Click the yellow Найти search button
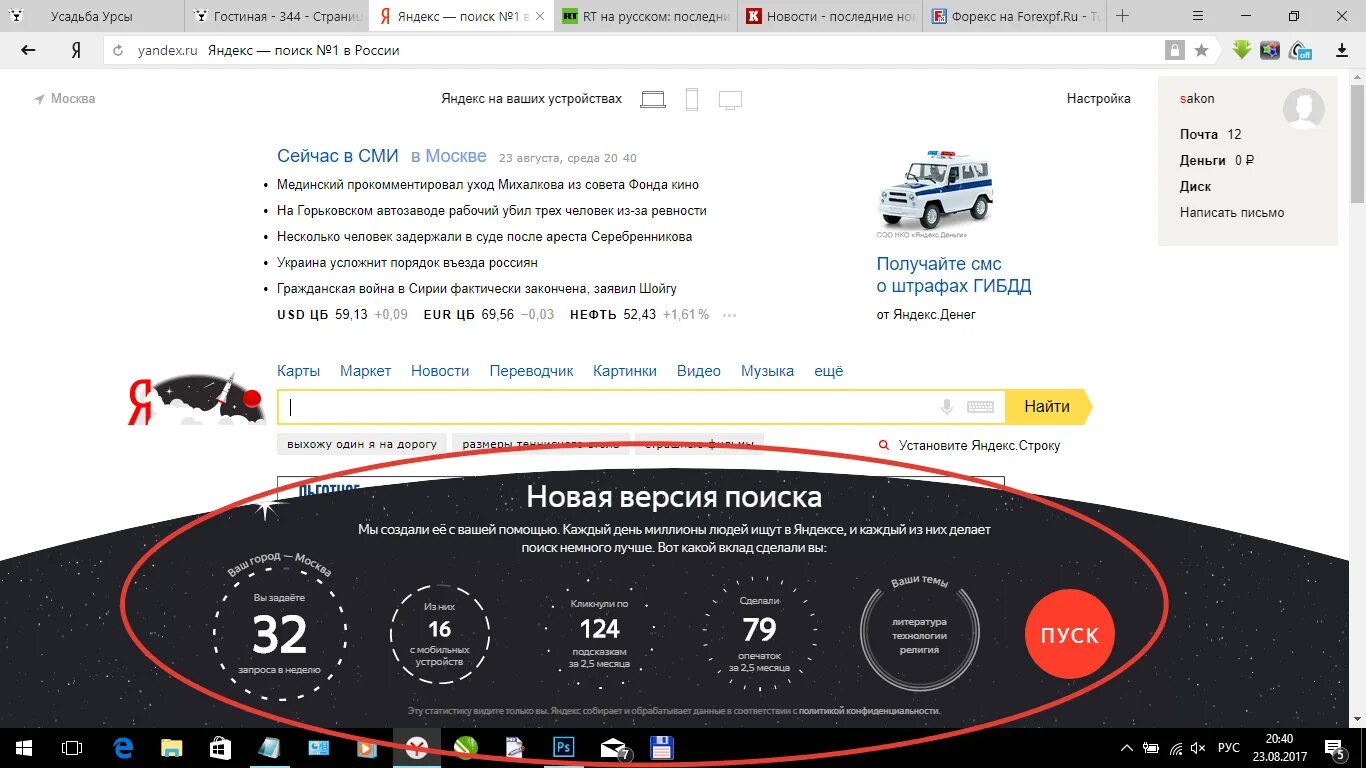1366x768 pixels. (x=1048, y=407)
